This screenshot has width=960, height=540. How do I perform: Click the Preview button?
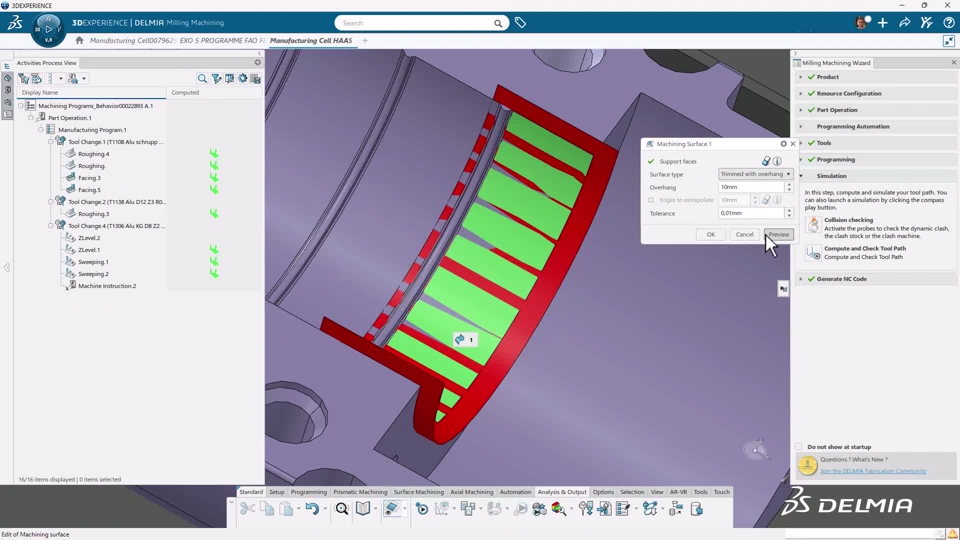coord(779,234)
